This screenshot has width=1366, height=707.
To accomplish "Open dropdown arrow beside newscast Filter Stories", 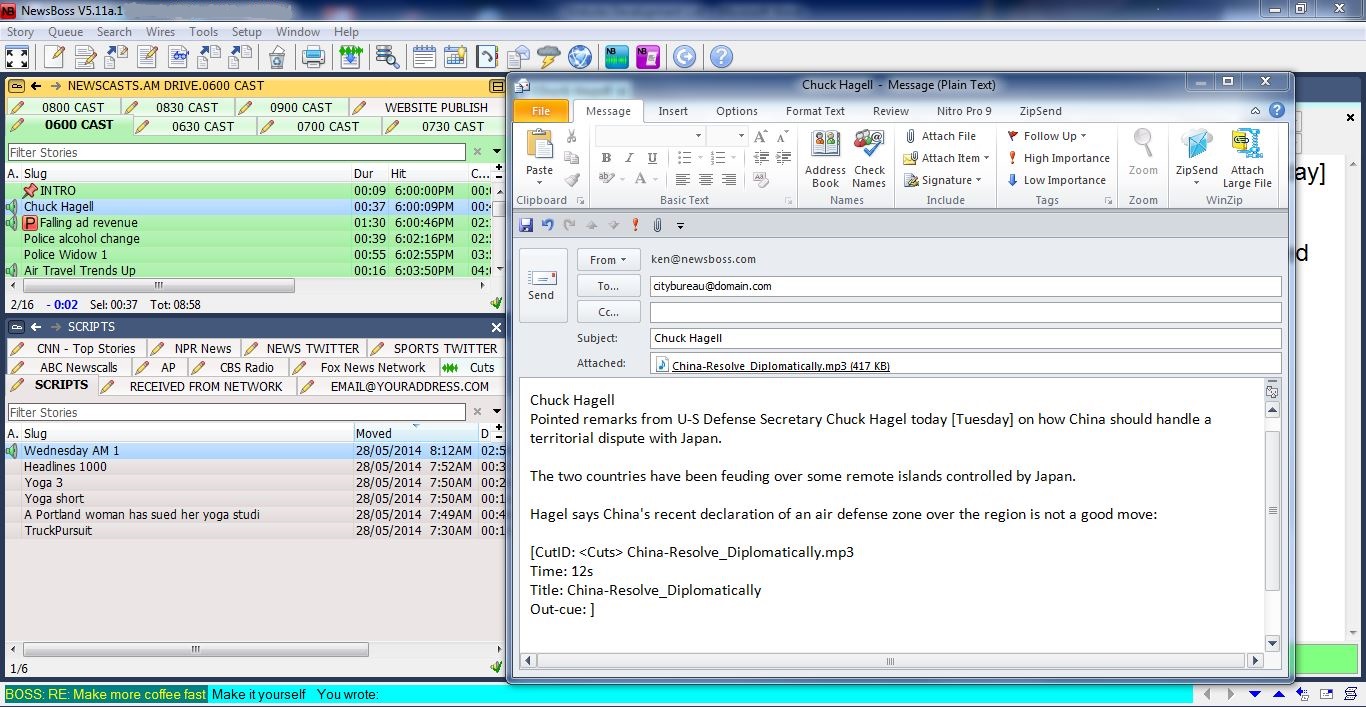I will [x=497, y=152].
